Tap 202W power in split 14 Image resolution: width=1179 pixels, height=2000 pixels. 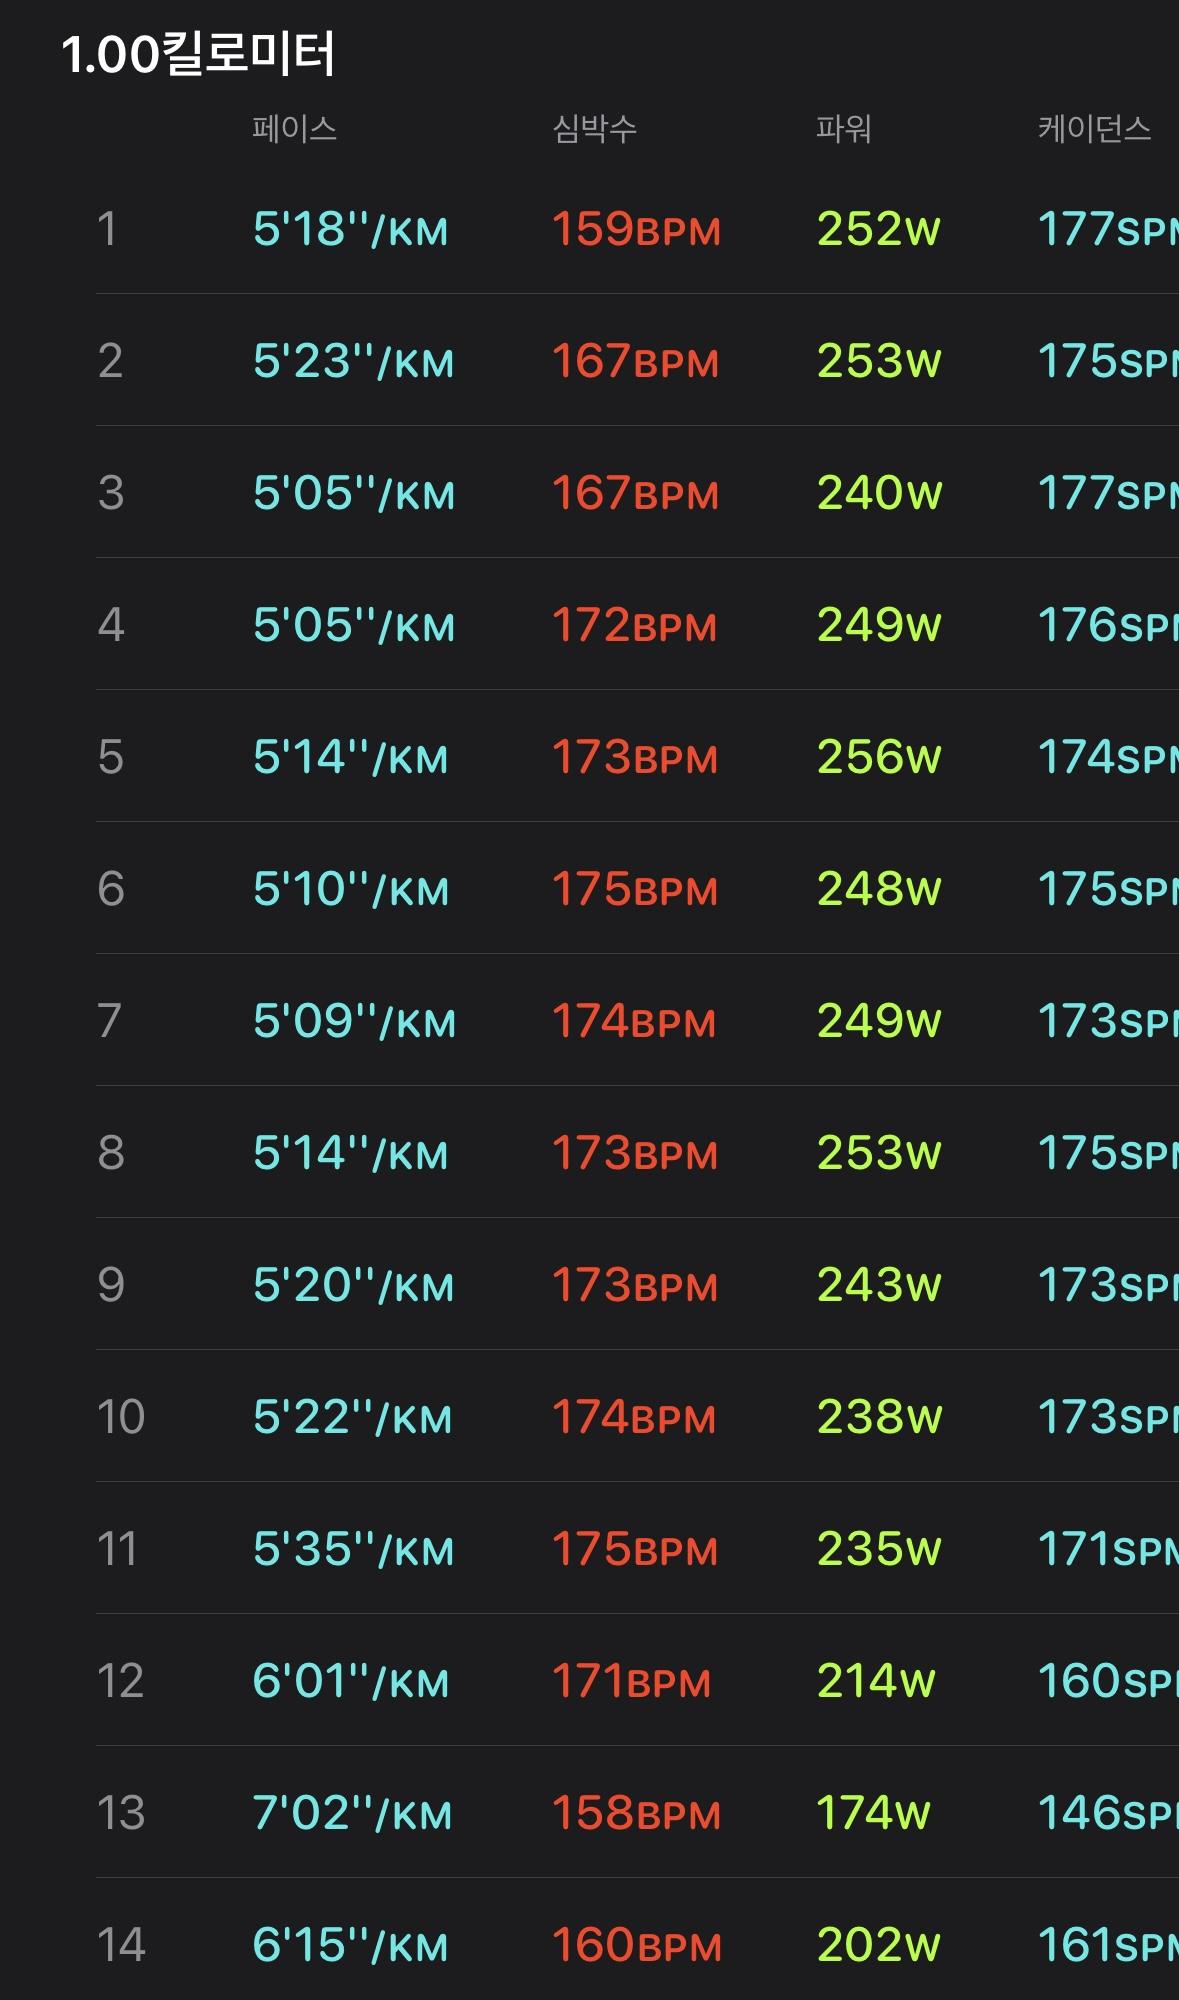tap(878, 1946)
